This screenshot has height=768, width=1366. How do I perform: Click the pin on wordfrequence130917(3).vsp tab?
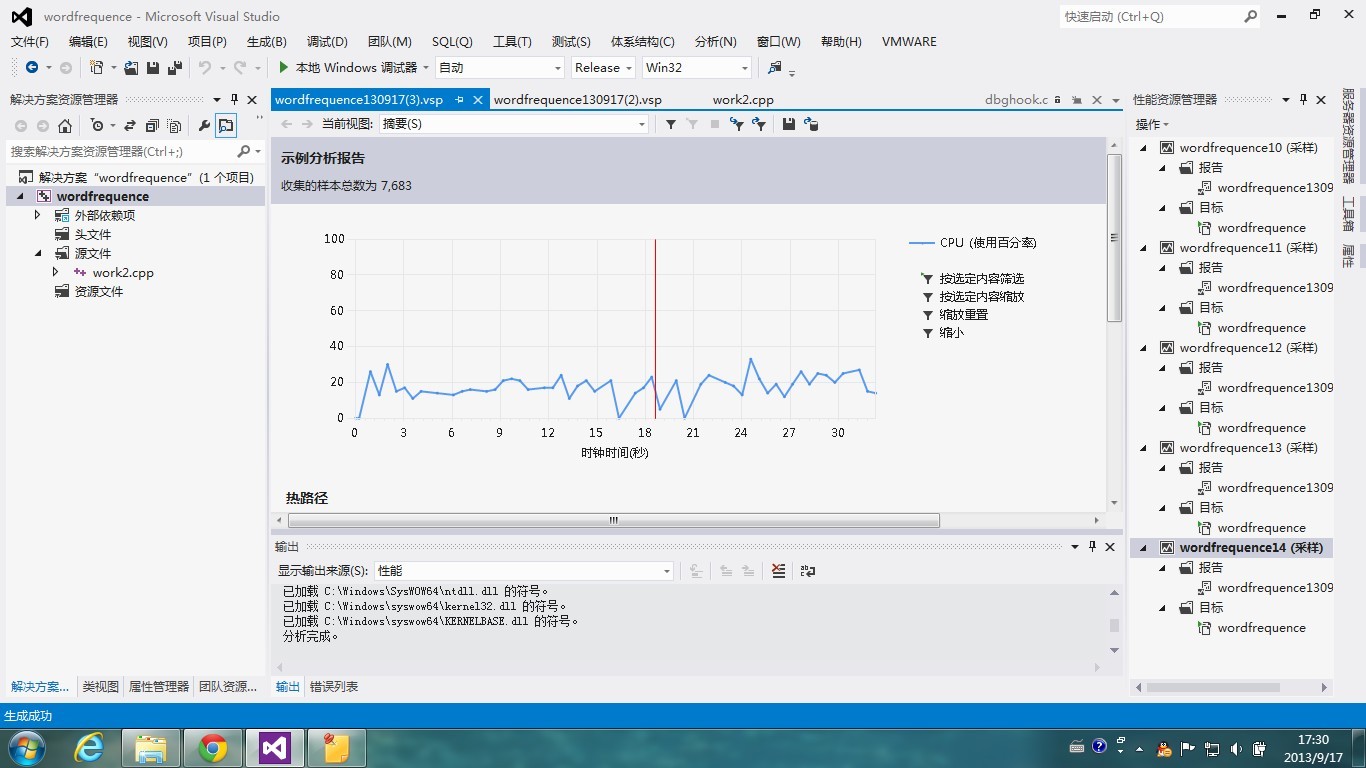coord(459,99)
